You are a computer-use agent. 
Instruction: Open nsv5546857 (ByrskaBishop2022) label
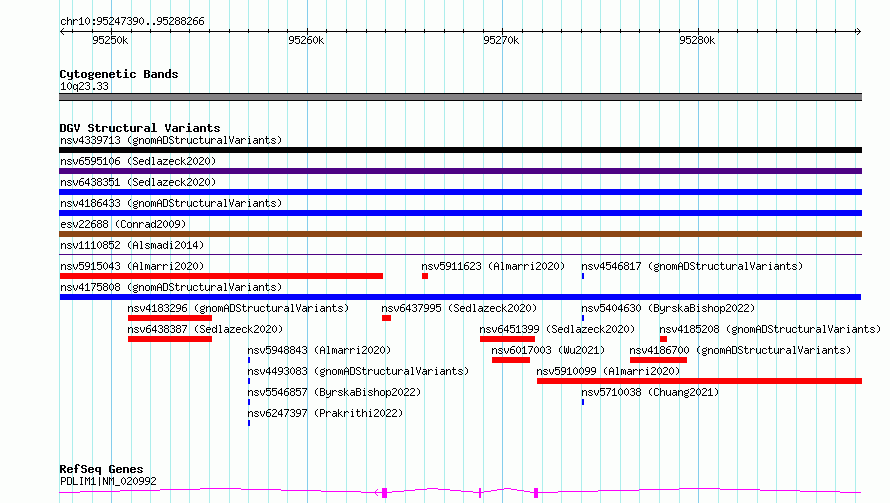coord(334,392)
